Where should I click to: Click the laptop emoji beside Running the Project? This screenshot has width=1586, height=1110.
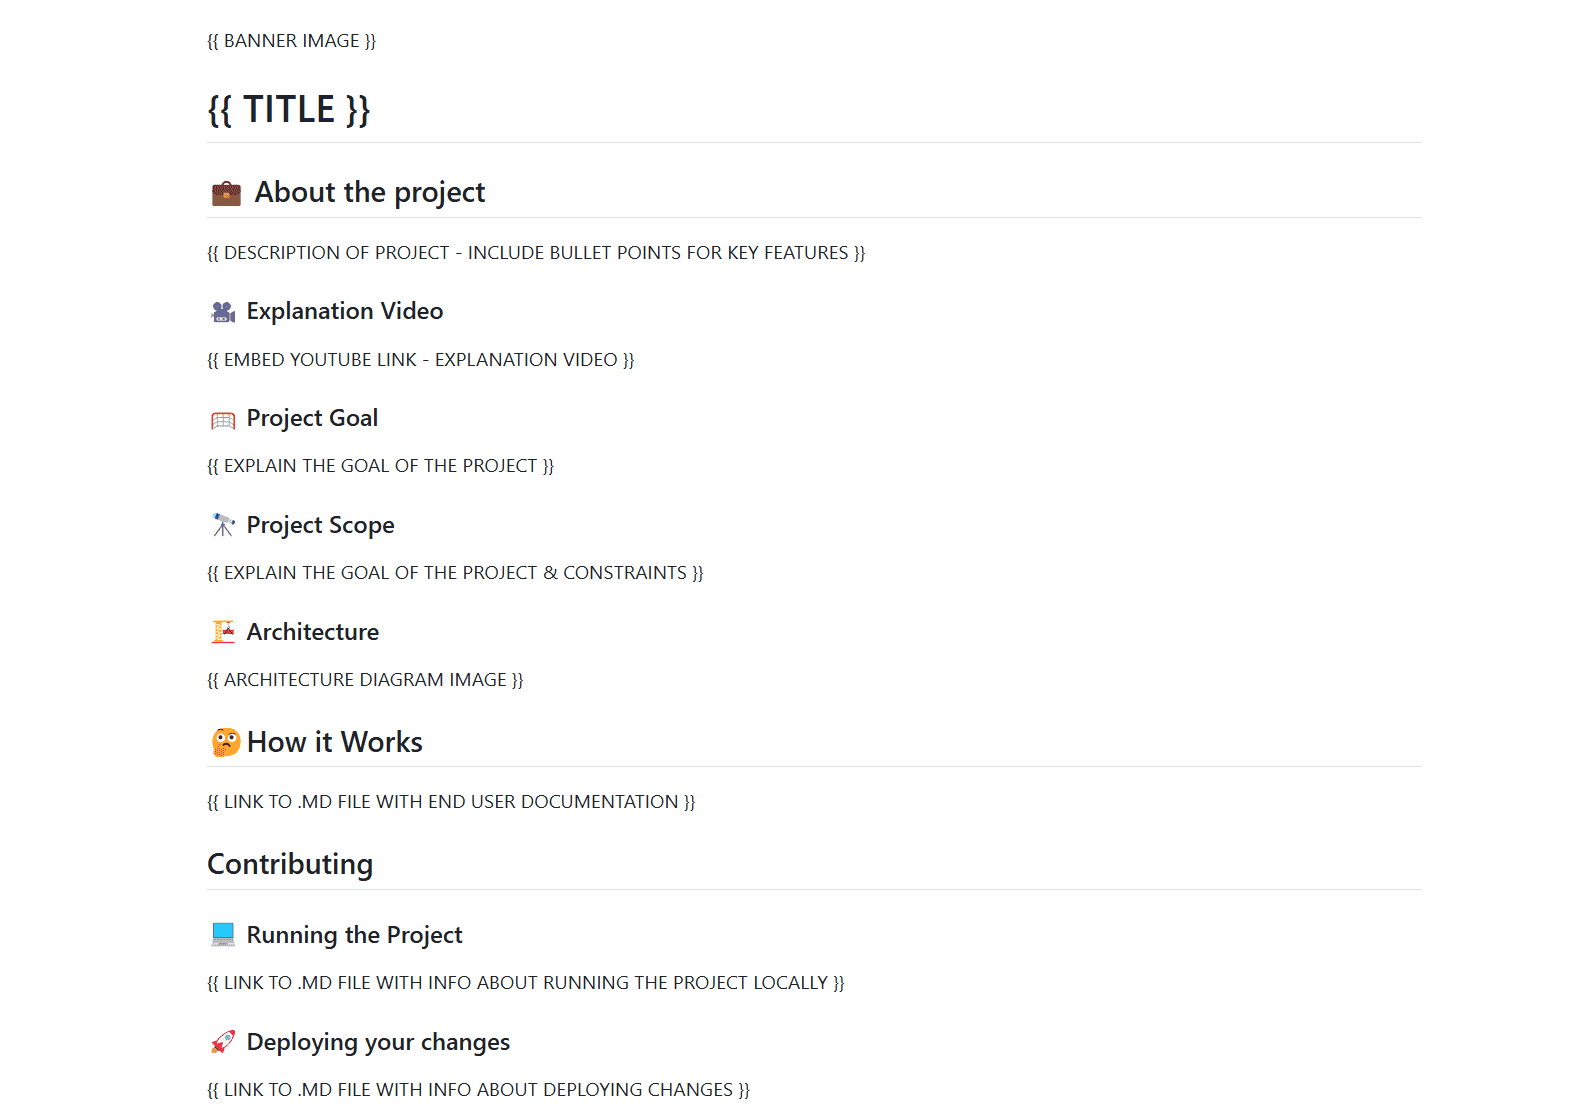[x=223, y=935]
